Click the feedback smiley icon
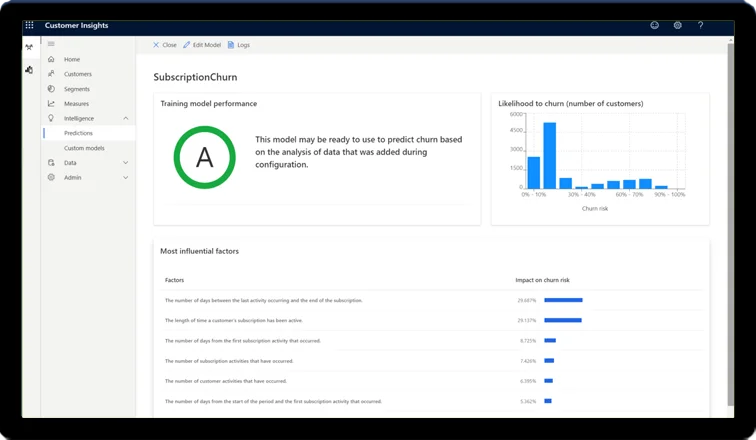756x440 pixels. click(x=654, y=25)
